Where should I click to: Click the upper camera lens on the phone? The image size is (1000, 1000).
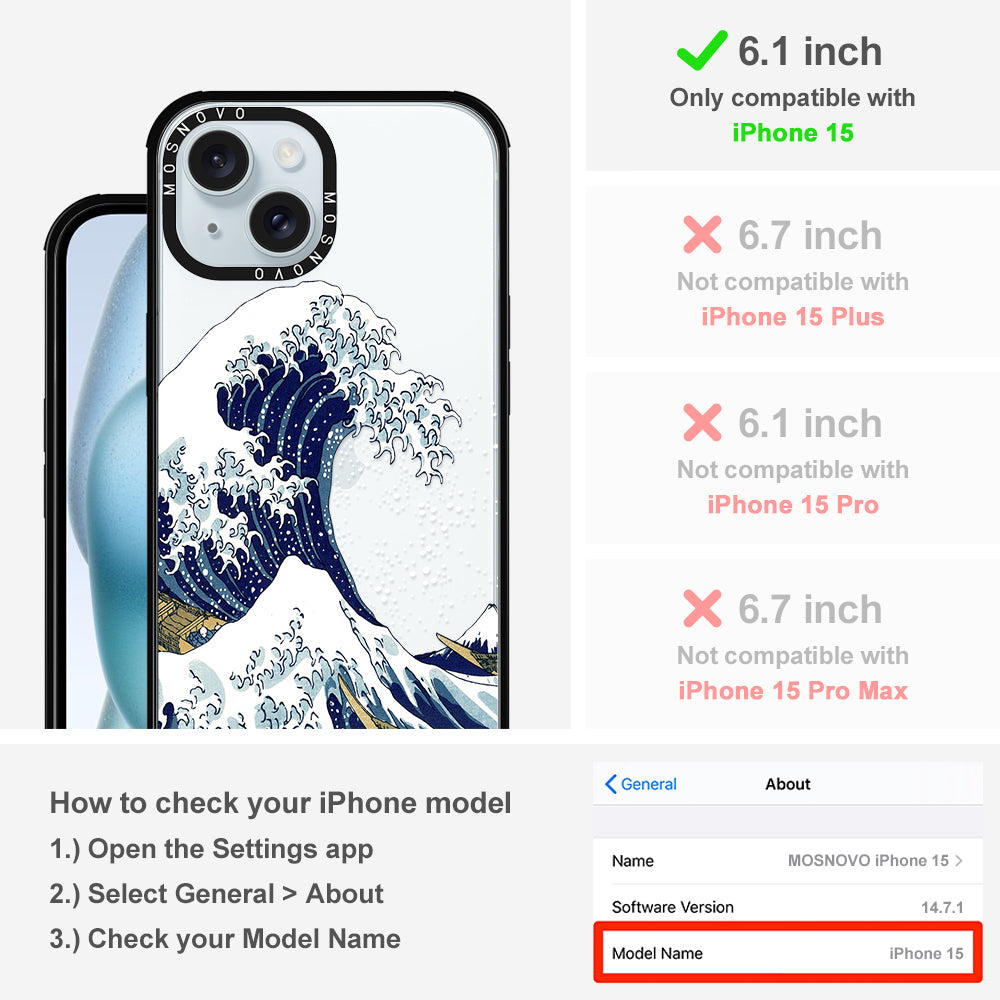pyautogui.click(x=218, y=160)
